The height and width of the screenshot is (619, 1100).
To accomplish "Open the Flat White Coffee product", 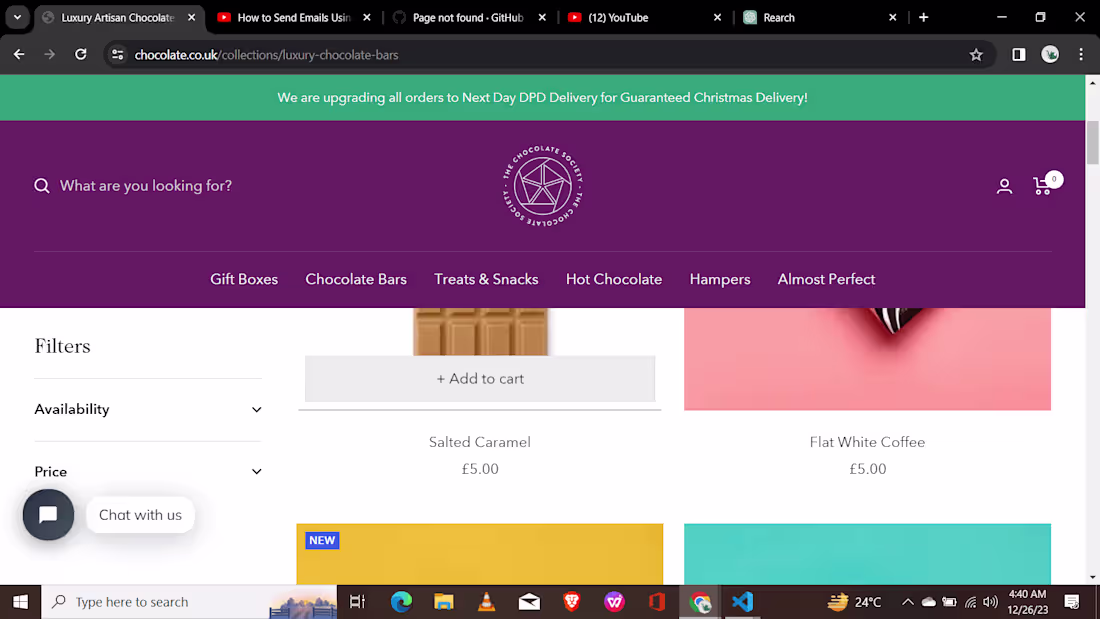I will [x=867, y=441].
